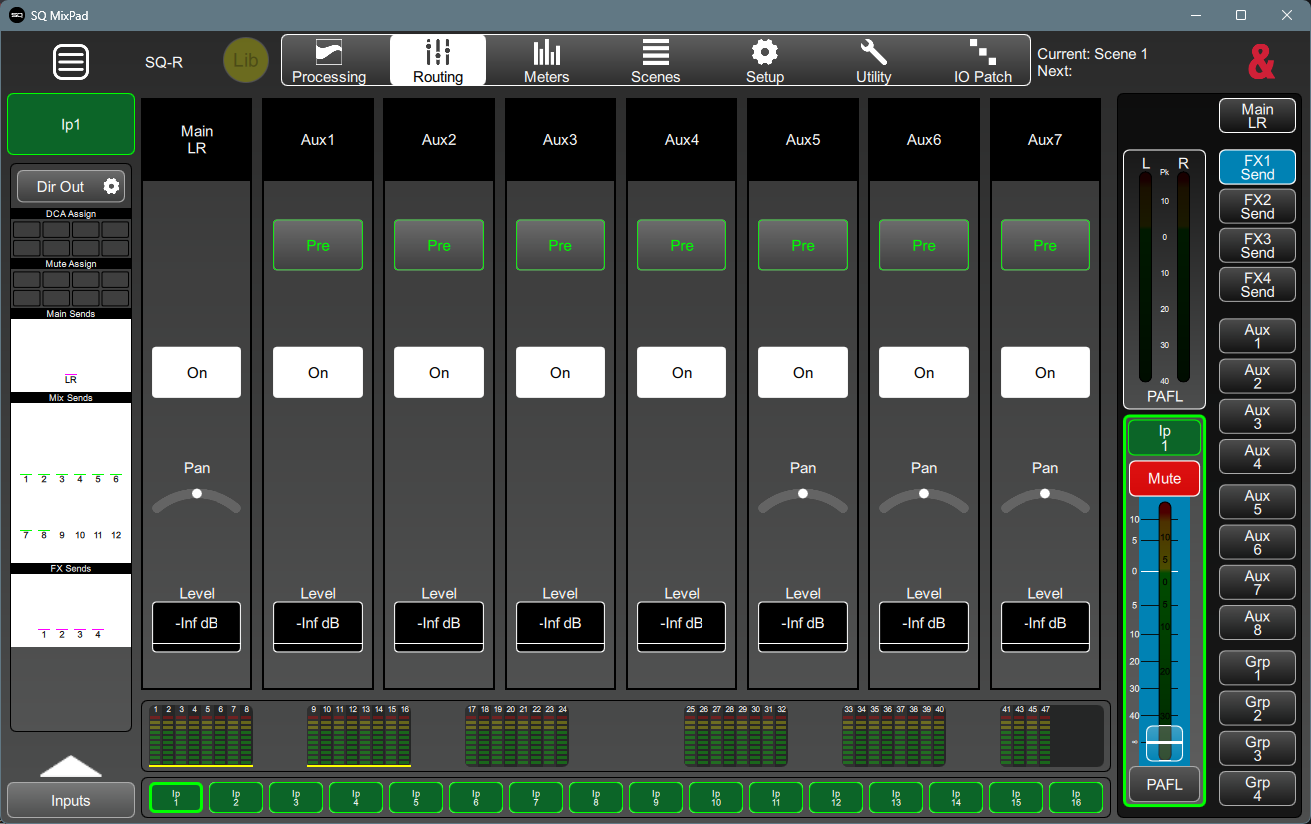Select Aux 3 mix on right
This screenshot has height=824, width=1311.
(1257, 417)
